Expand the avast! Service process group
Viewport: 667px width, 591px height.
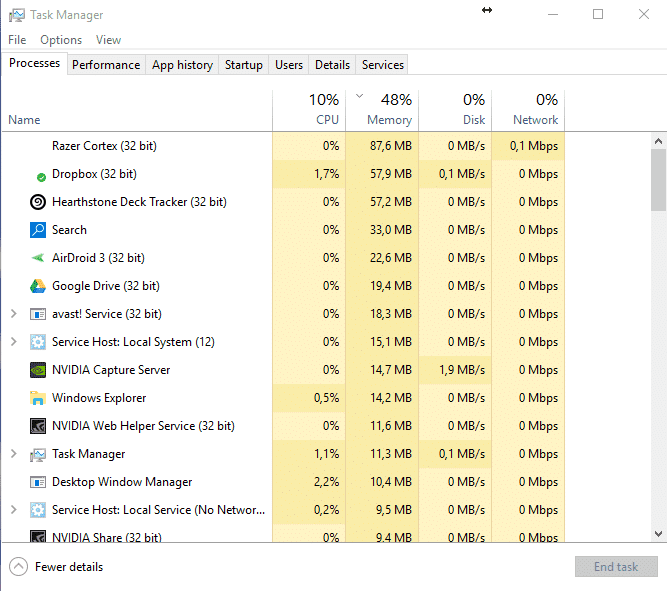pos(14,314)
